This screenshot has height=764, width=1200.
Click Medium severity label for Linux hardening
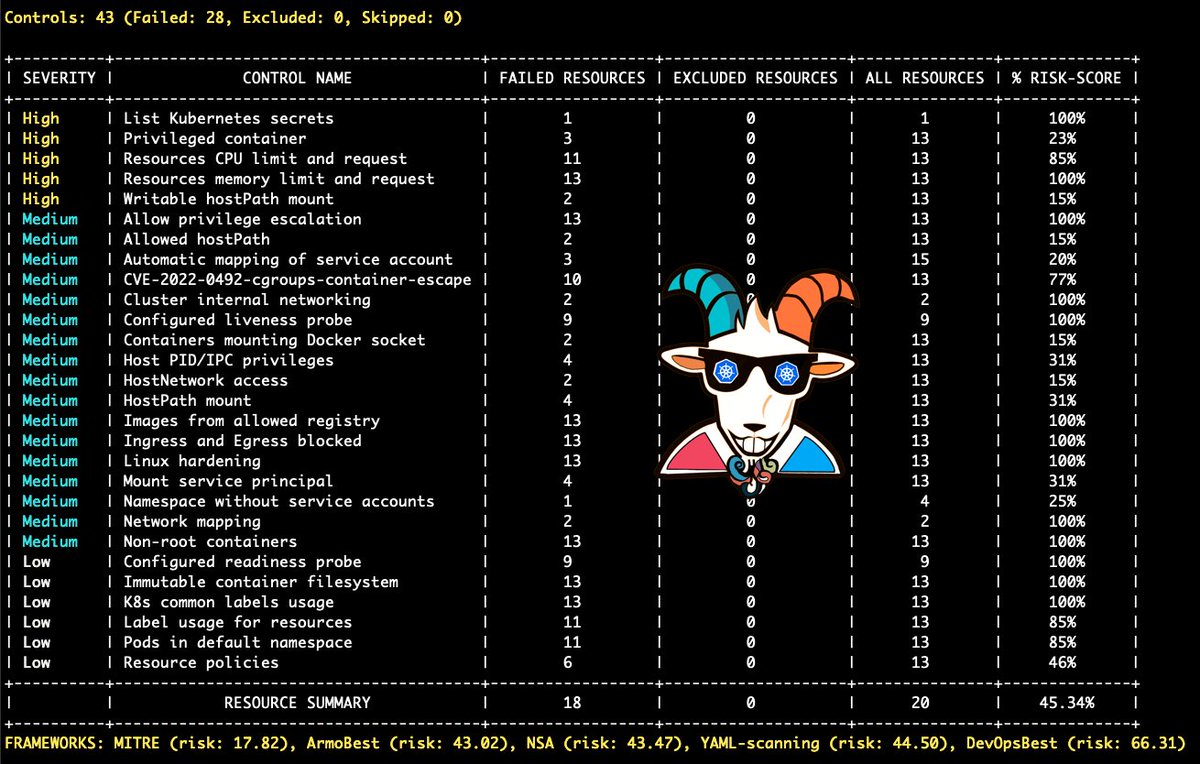(50, 461)
